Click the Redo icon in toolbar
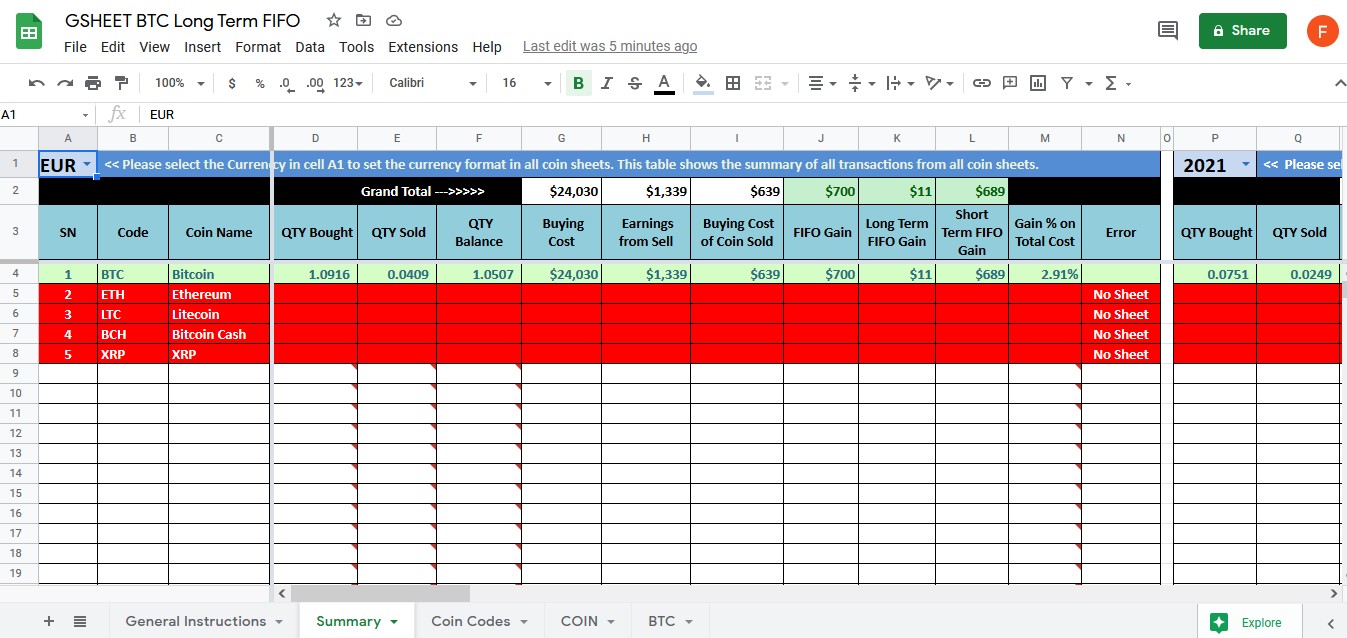 [65, 83]
